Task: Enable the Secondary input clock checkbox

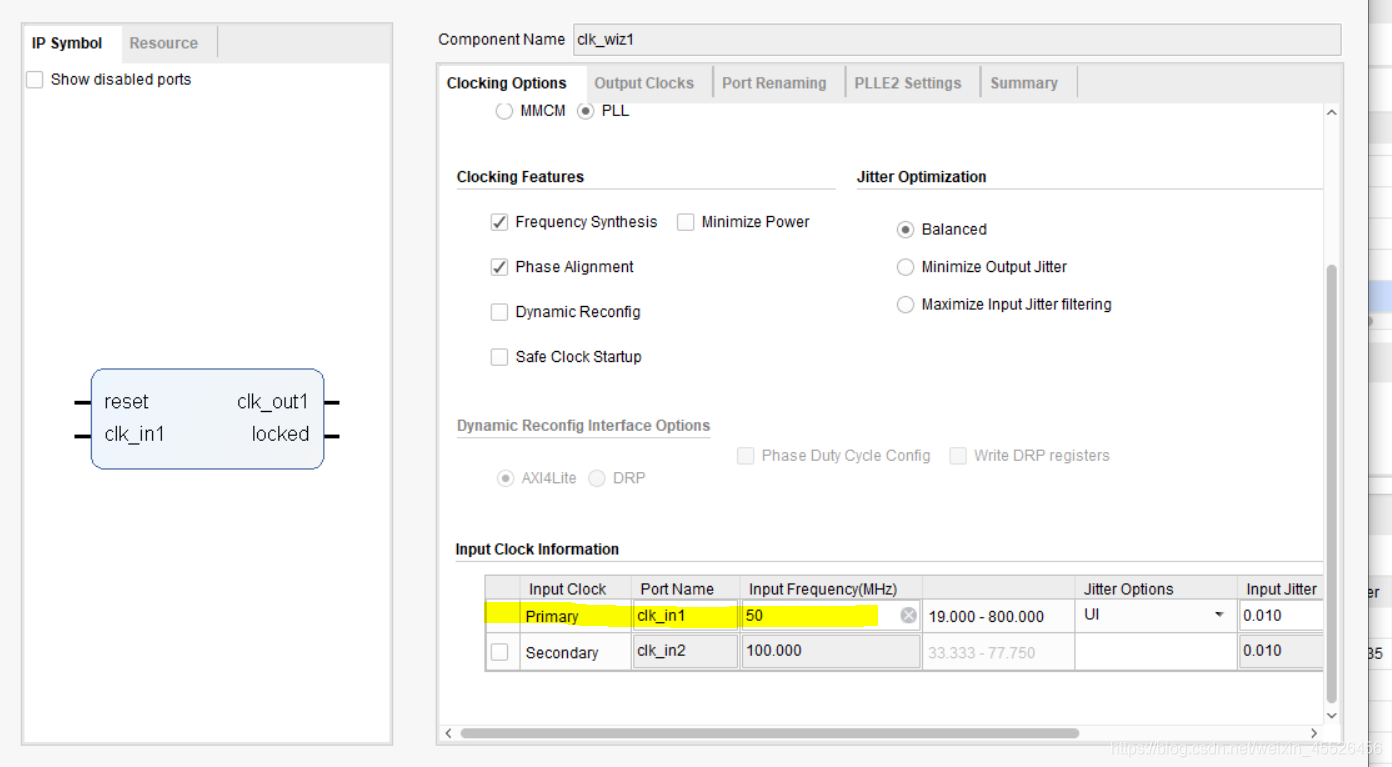Action: coord(500,652)
